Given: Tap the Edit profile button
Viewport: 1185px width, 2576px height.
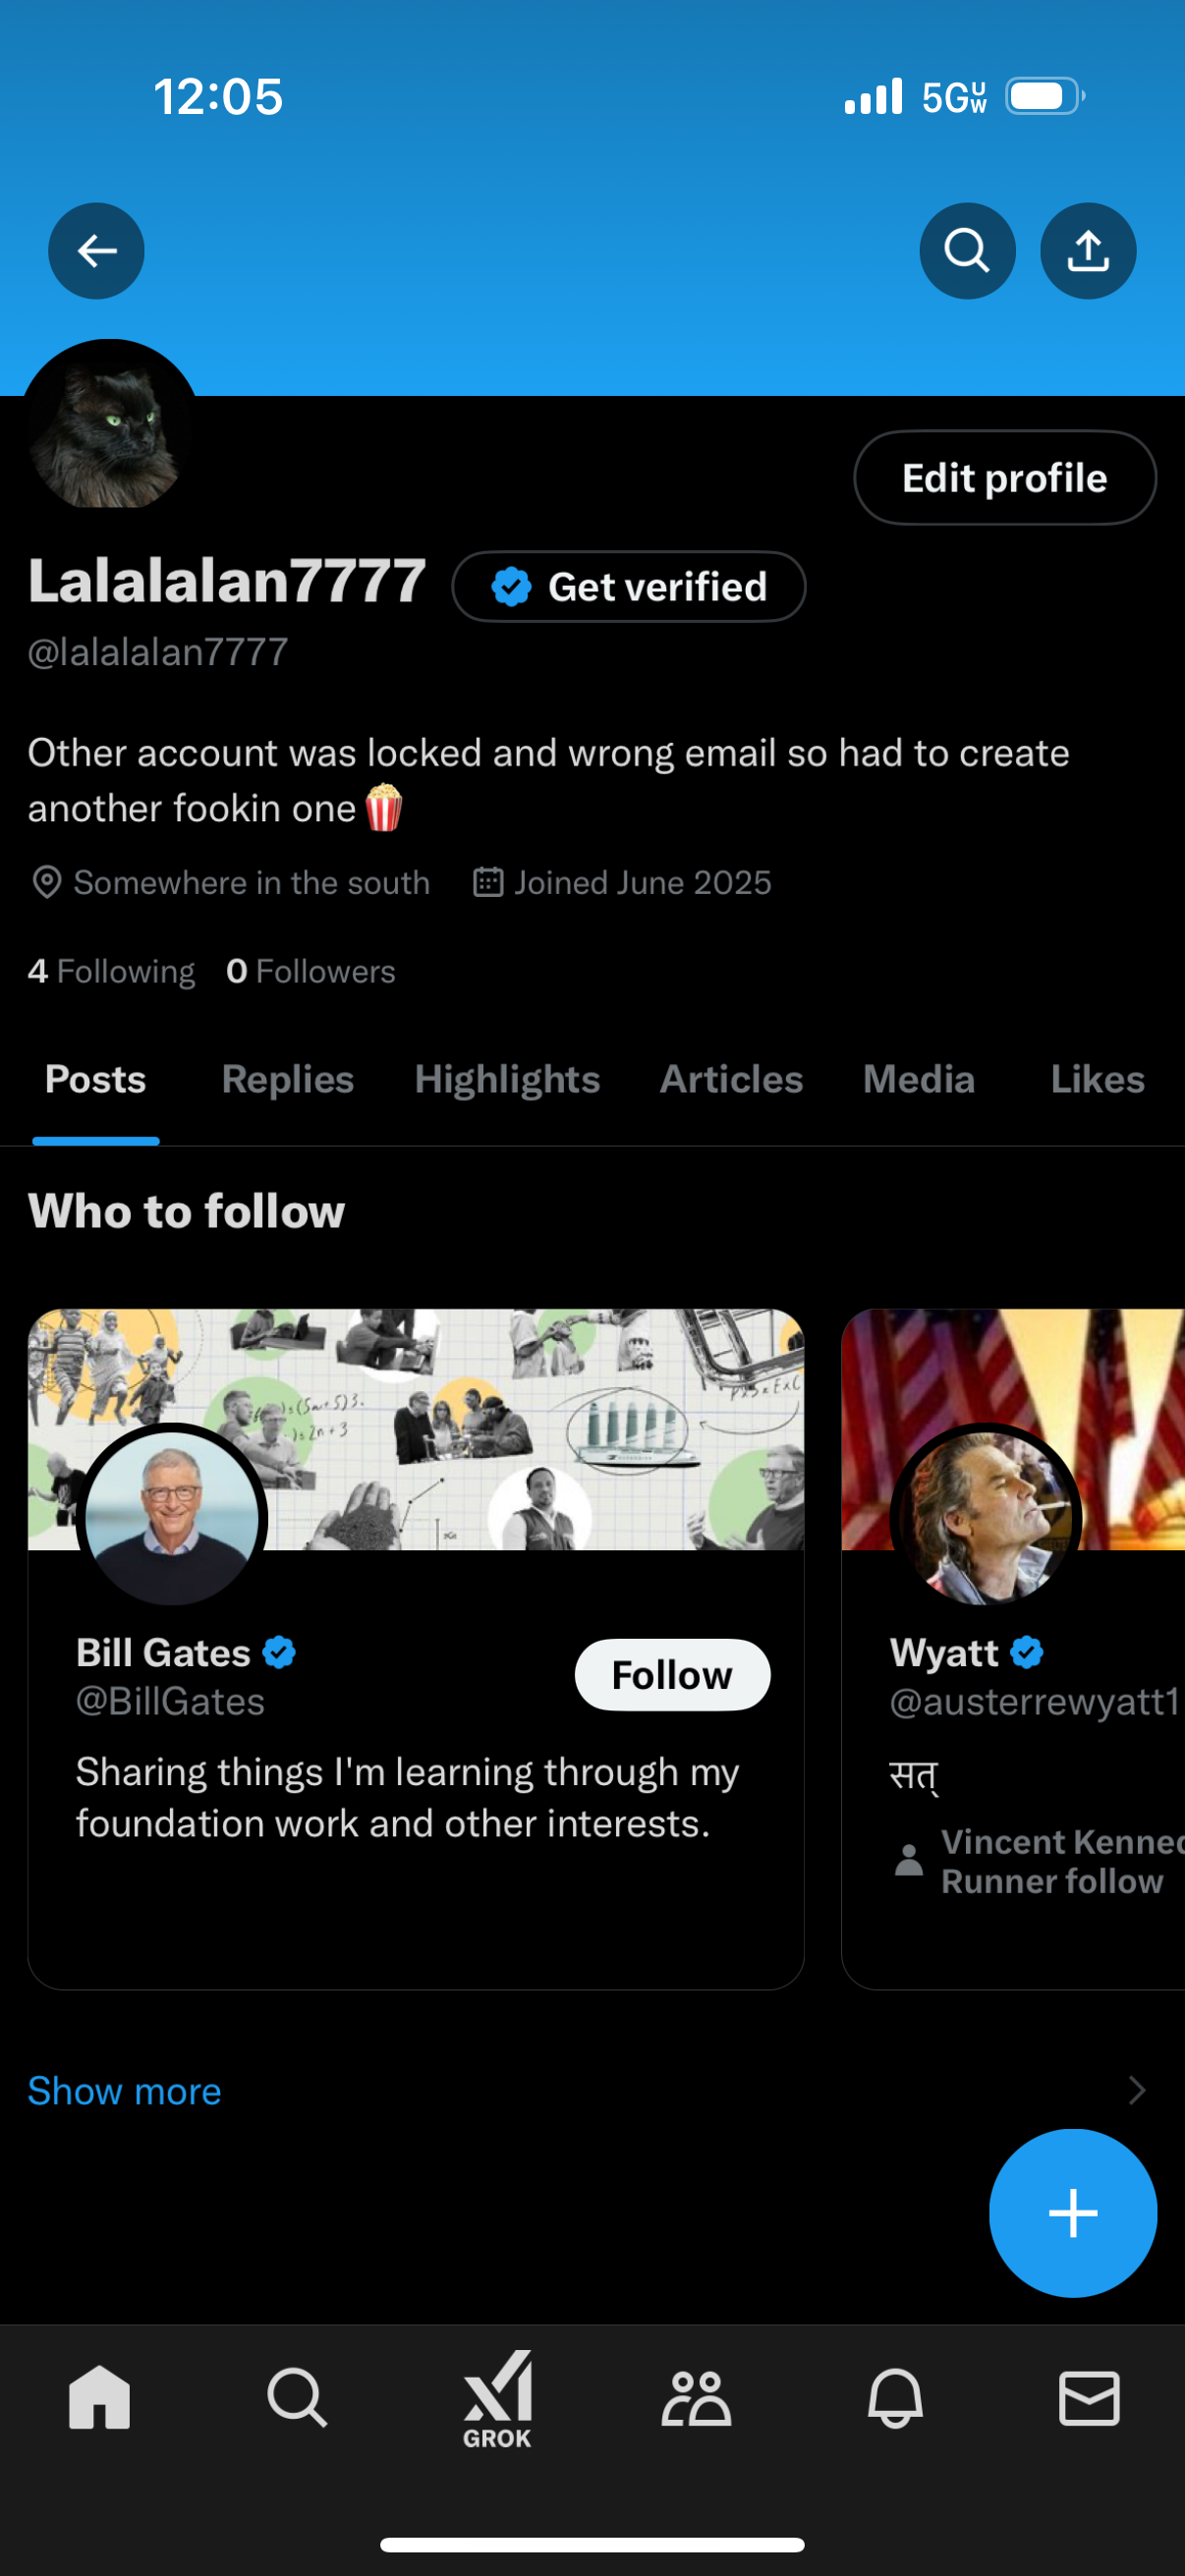Looking at the screenshot, I should pyautogui.click(x=1004, y=478).
